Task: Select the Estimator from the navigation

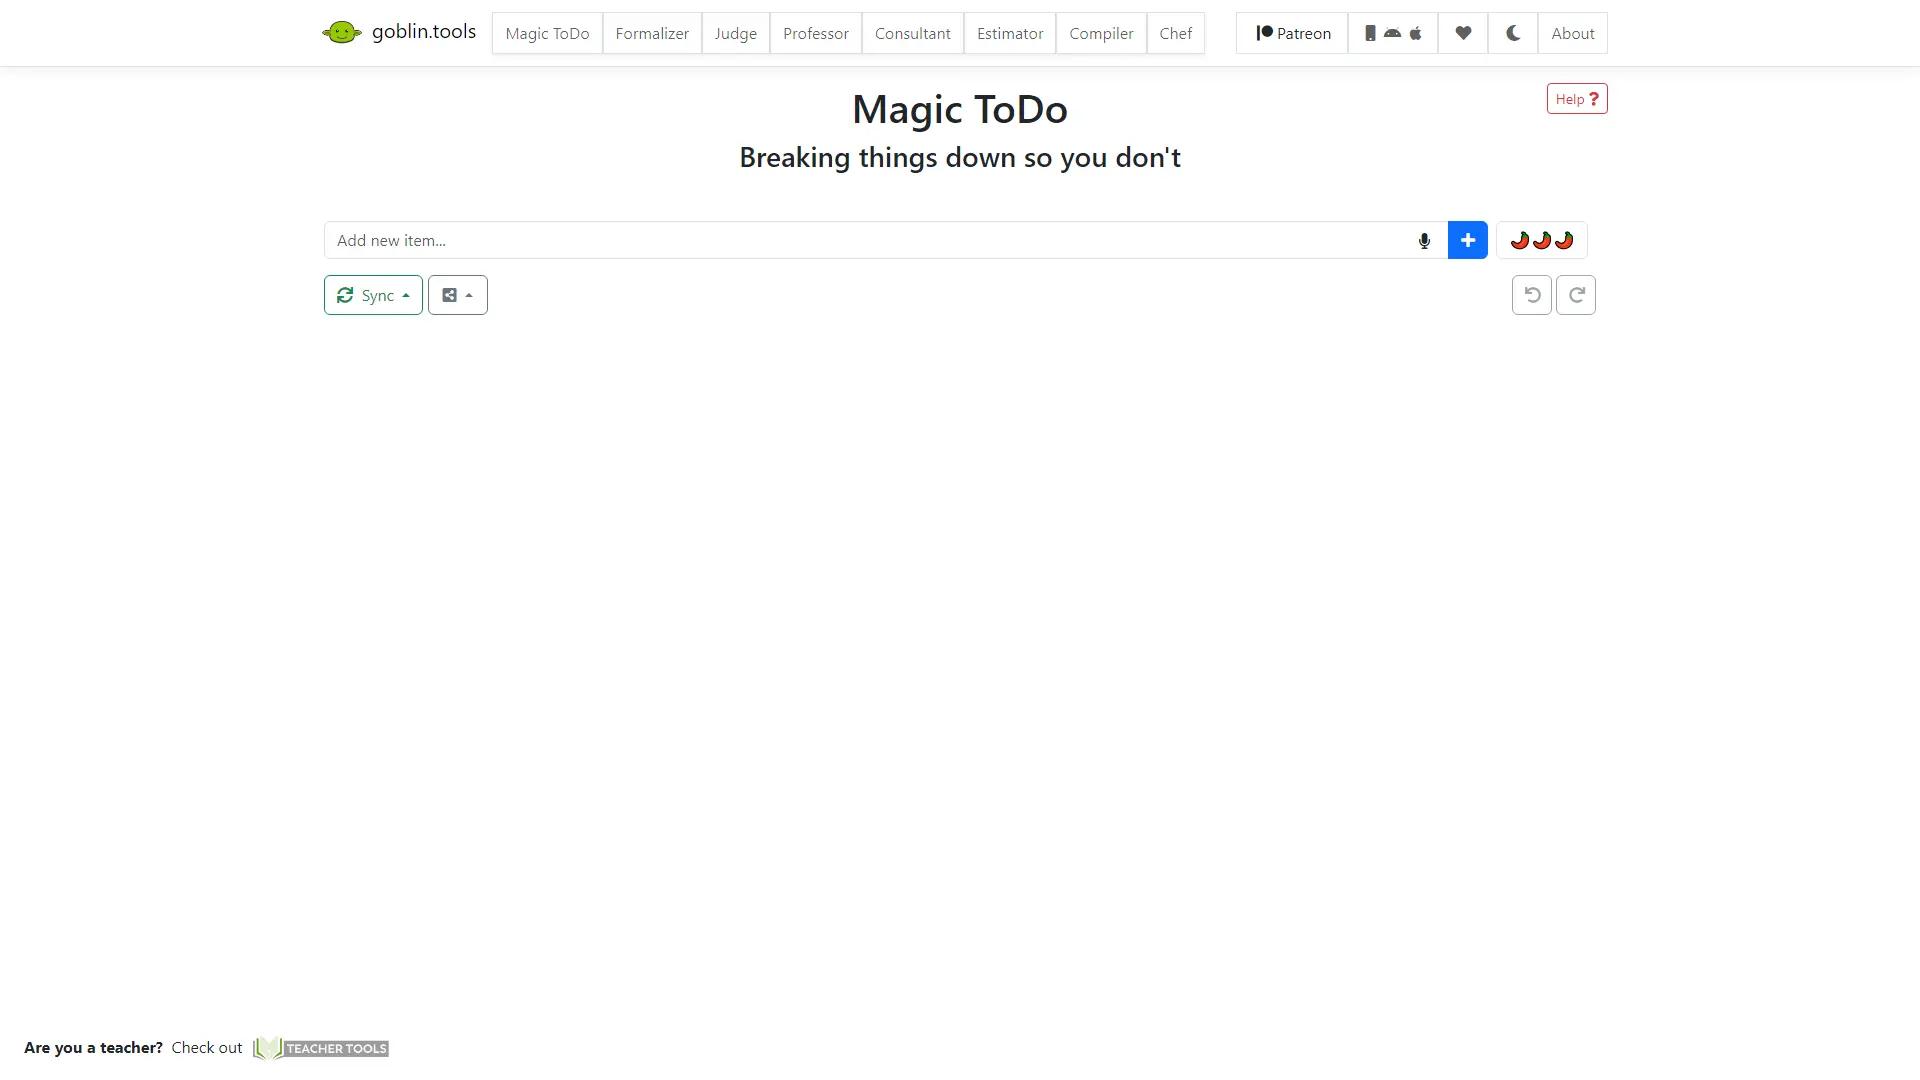Action: coord(1009,32)
